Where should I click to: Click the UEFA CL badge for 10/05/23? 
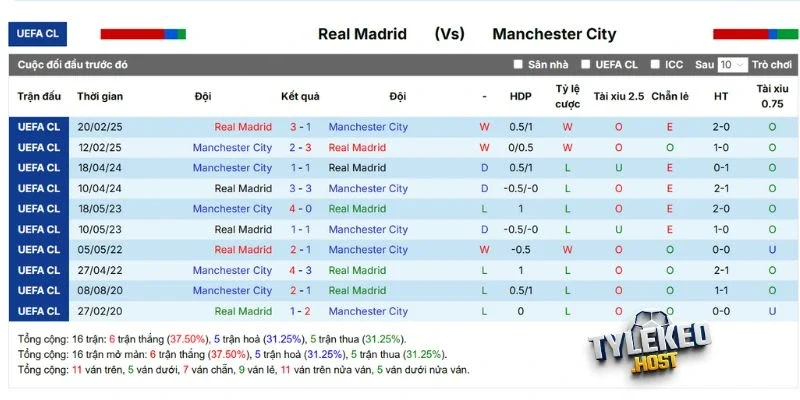tap(38, 229)
